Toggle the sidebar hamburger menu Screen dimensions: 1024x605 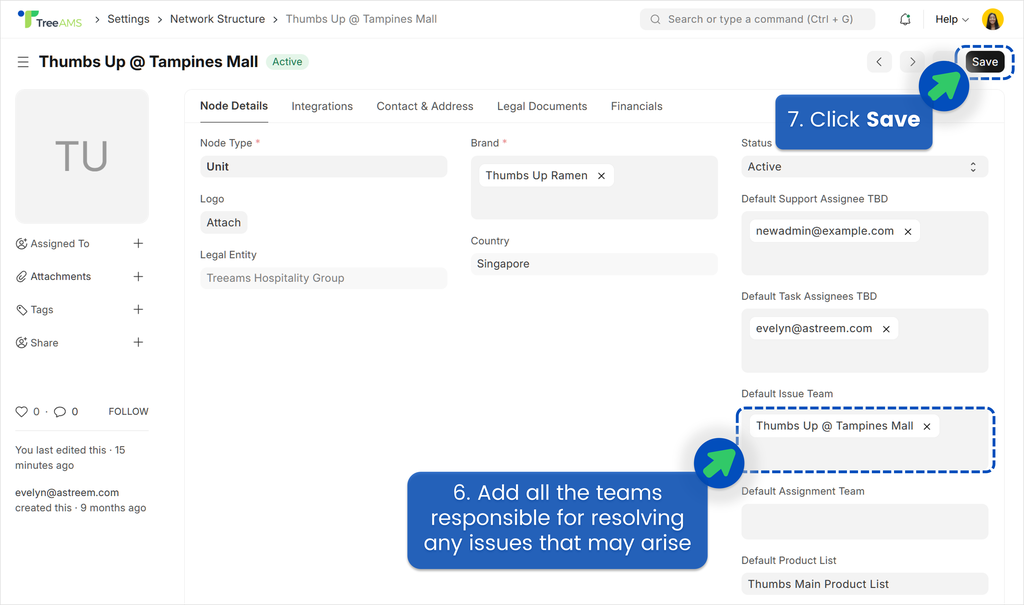click(x=23, y=62)
